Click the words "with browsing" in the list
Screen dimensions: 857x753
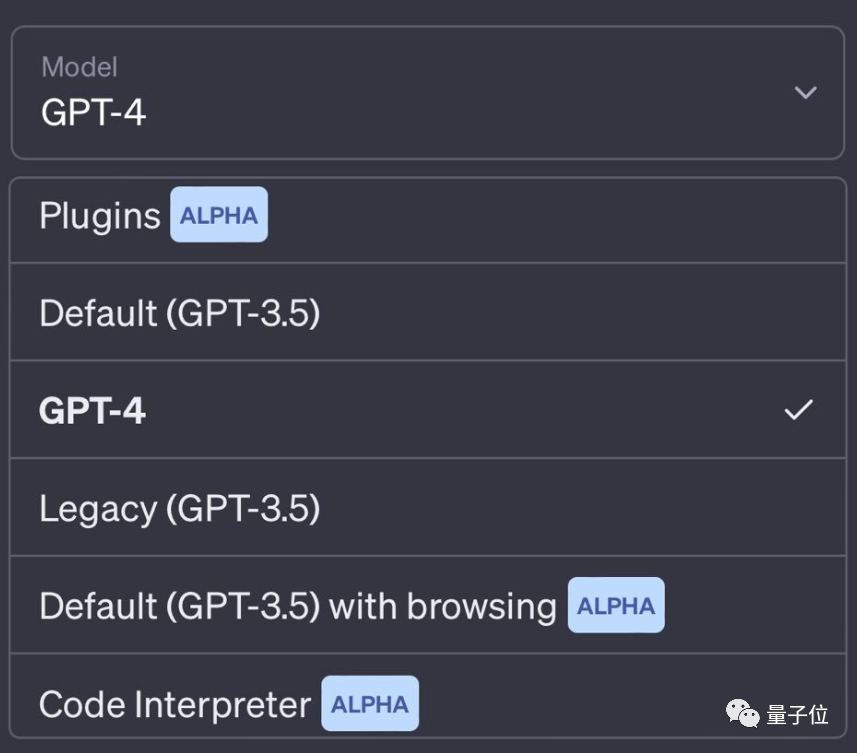click(x=443, y=606)
